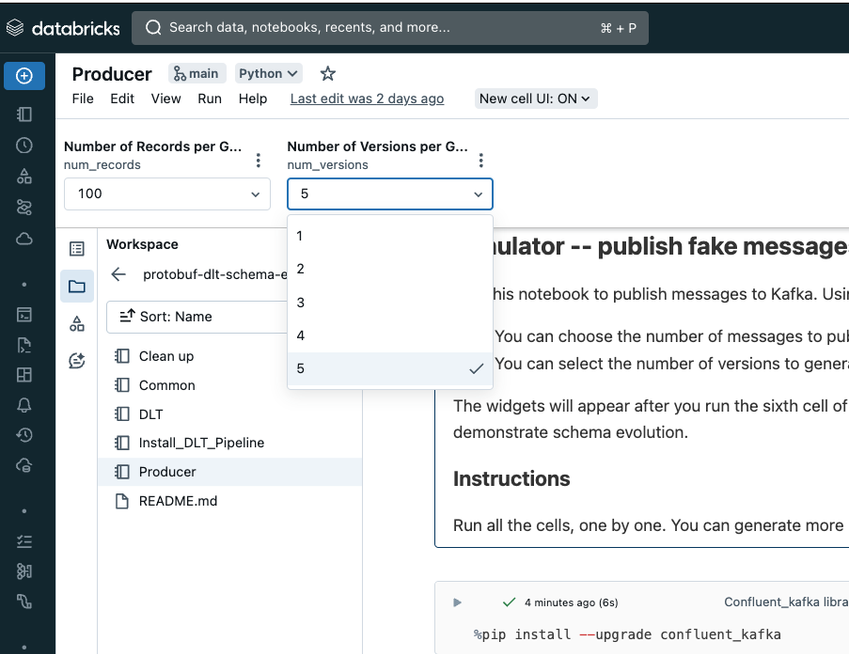Image resolution: width=849 pixels, height=654 pixels.
Task: Click the protobuf-dlt-schema folder path
Action: (x=215, y=274)
